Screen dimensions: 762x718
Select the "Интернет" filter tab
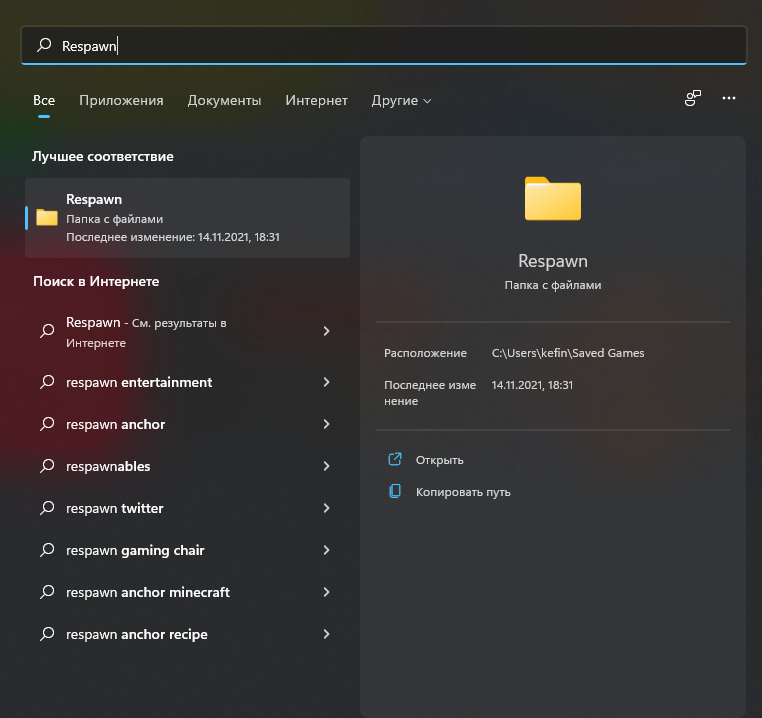click(x=316, y=101)
